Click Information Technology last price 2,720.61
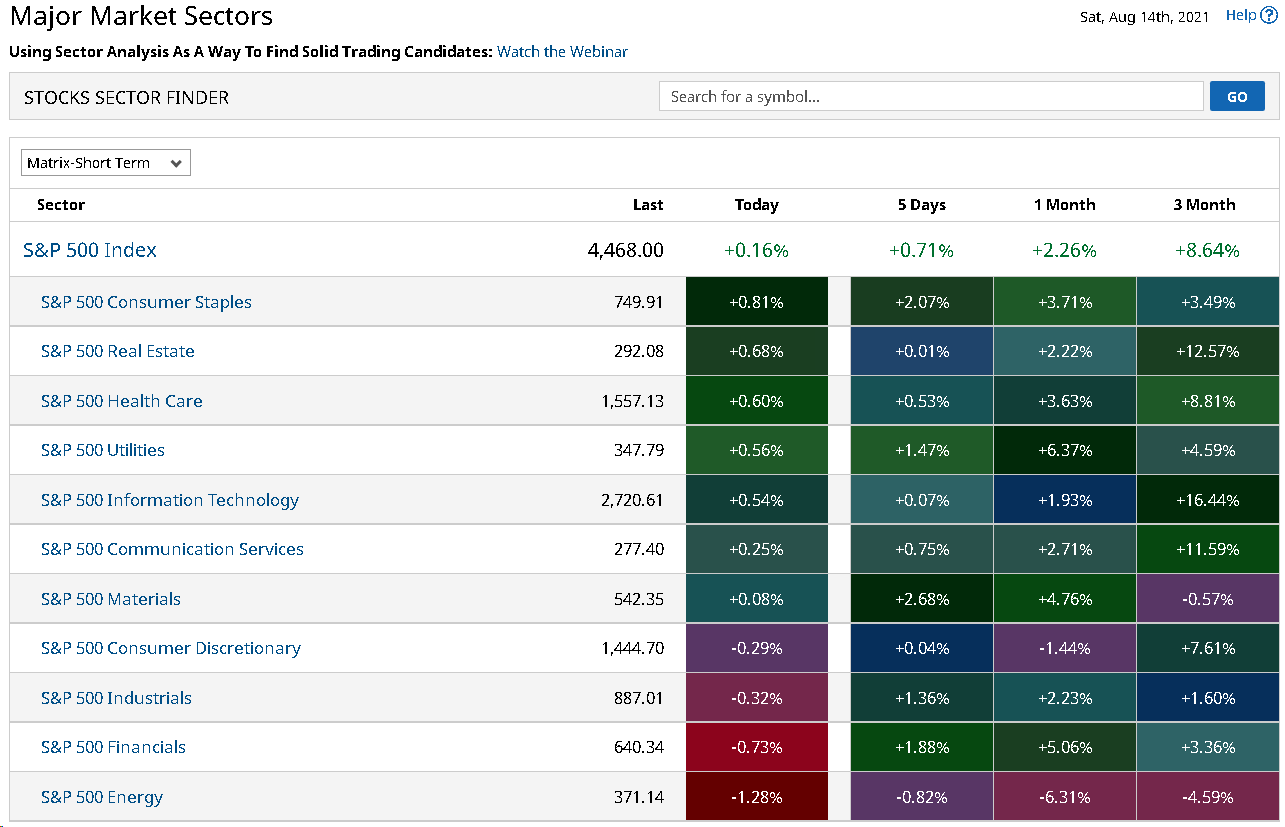 click(x=633, y=500)
